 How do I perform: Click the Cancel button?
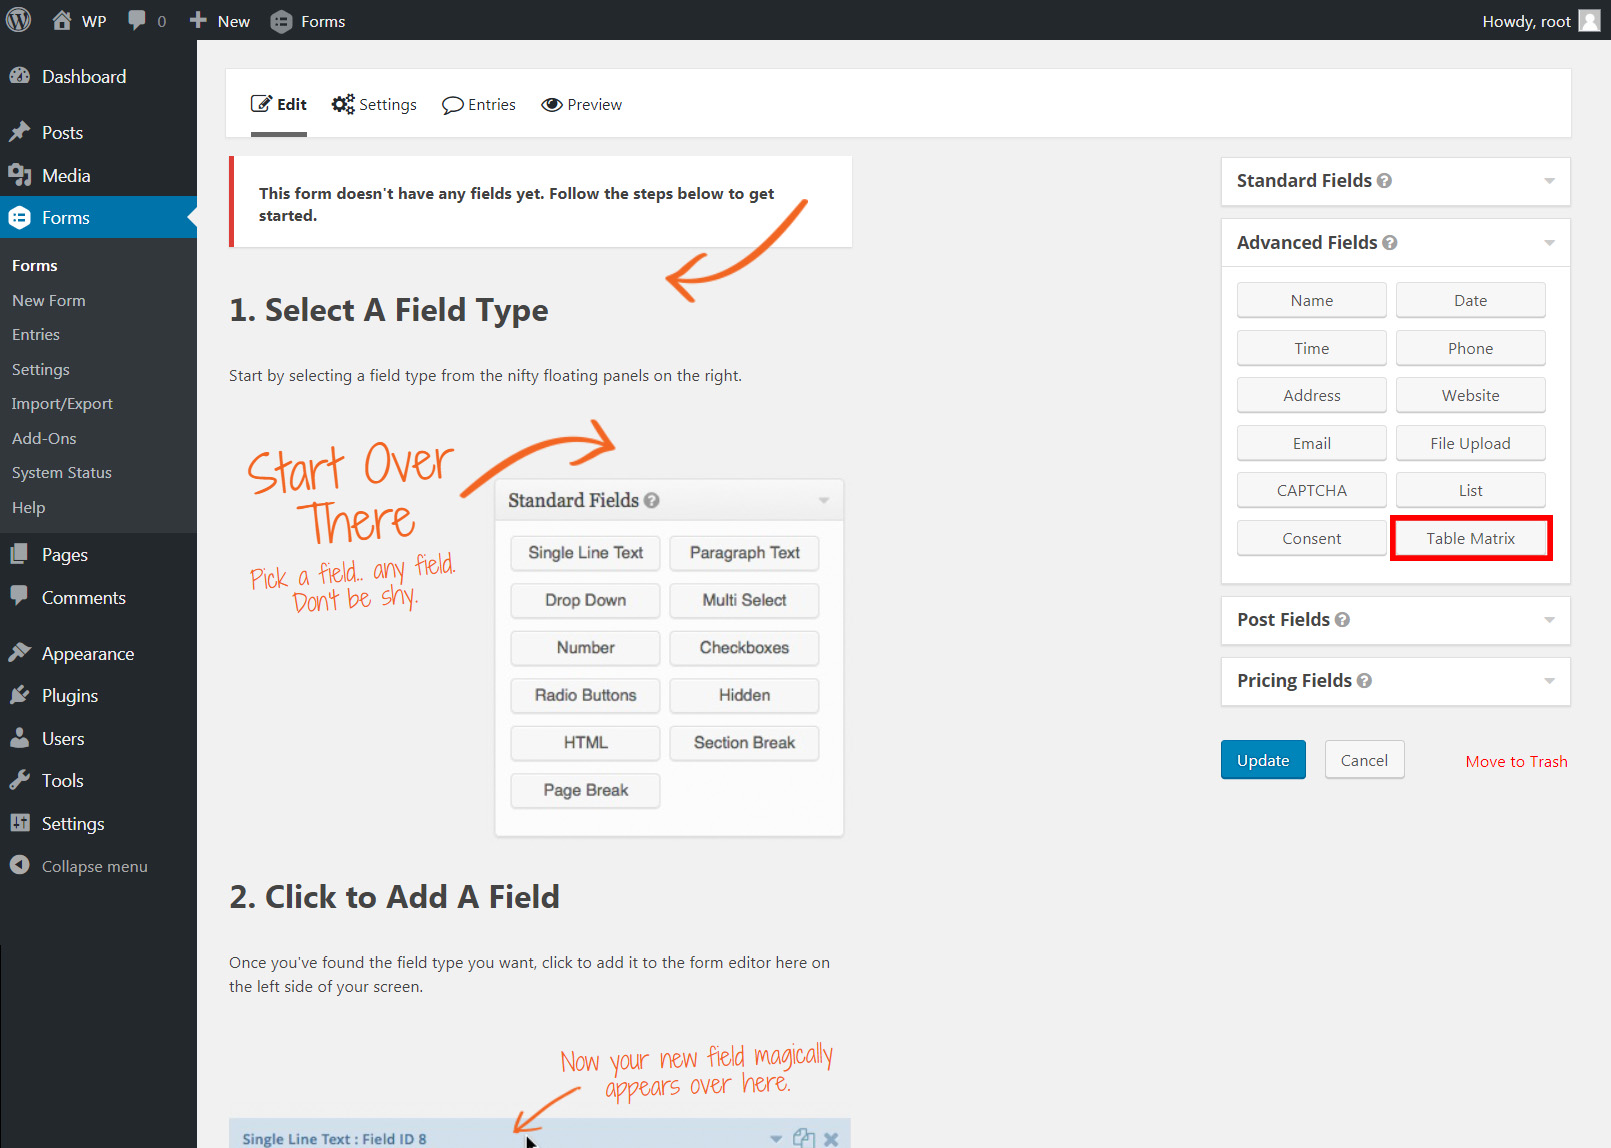pos(1364,760)
